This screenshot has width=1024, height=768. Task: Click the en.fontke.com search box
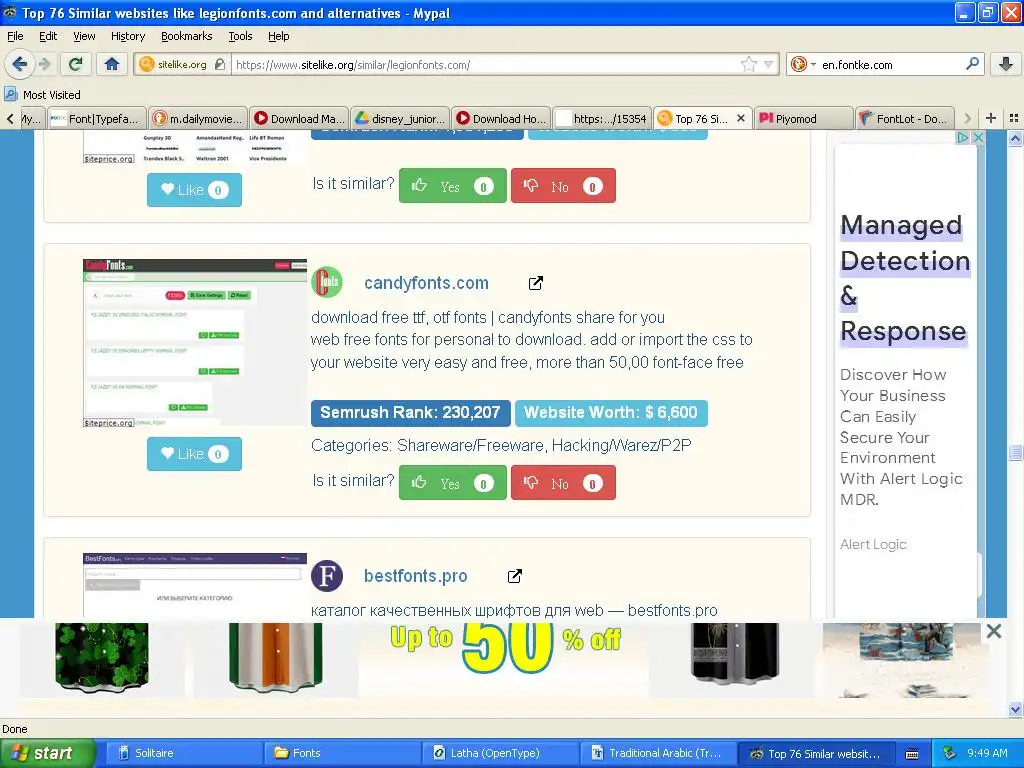click(x=891, y=64)
